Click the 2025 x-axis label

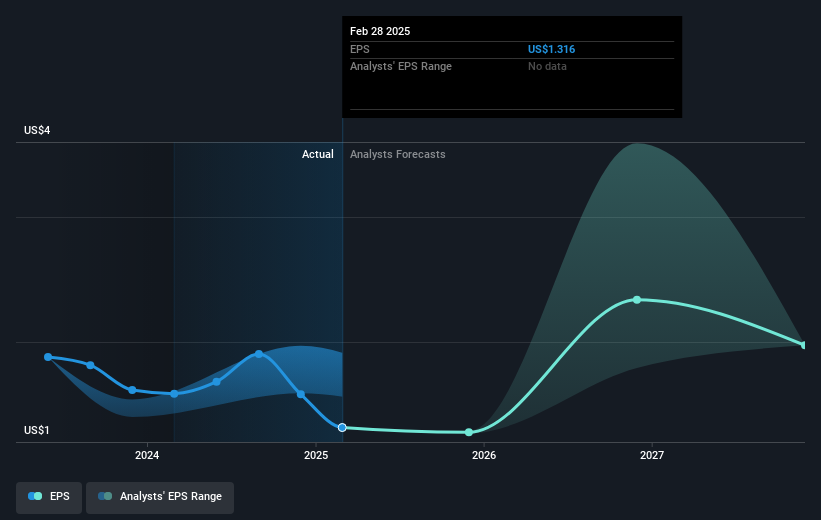316,455
